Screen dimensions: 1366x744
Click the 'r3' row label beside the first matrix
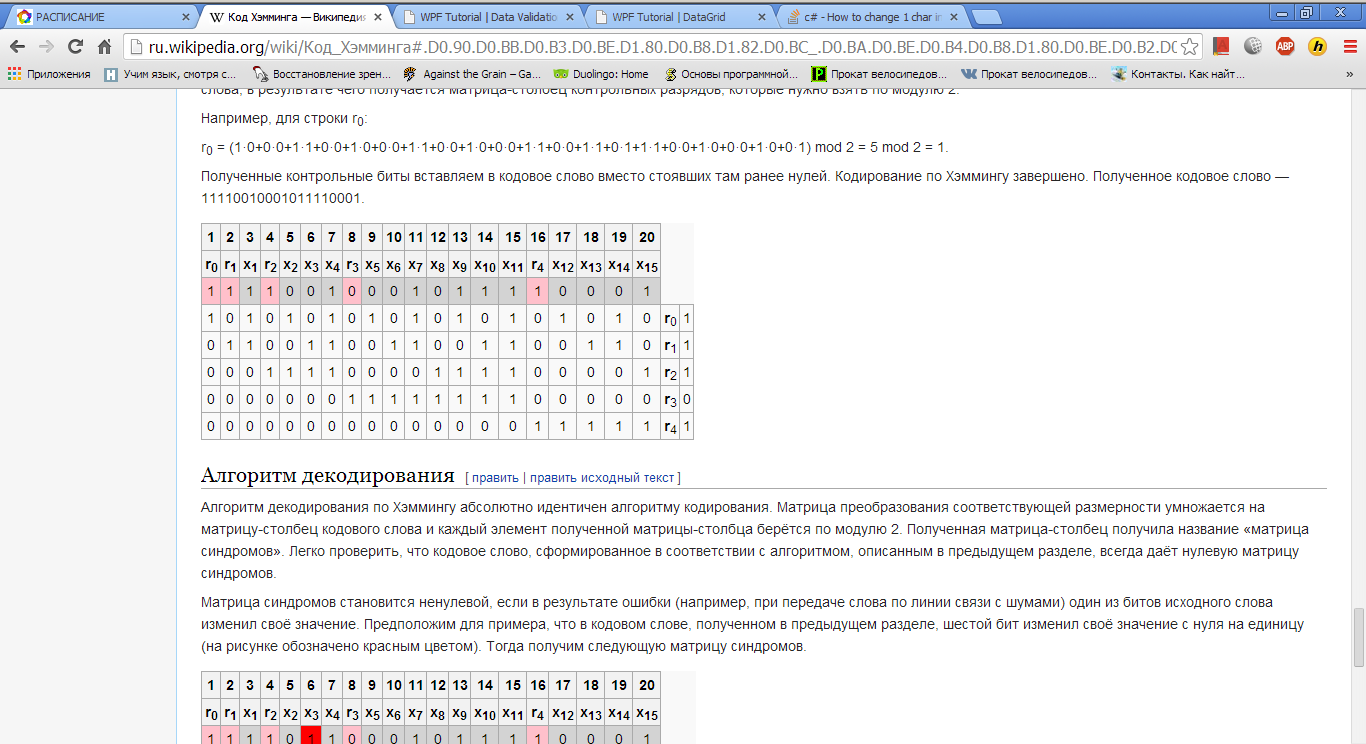(670, 400)
